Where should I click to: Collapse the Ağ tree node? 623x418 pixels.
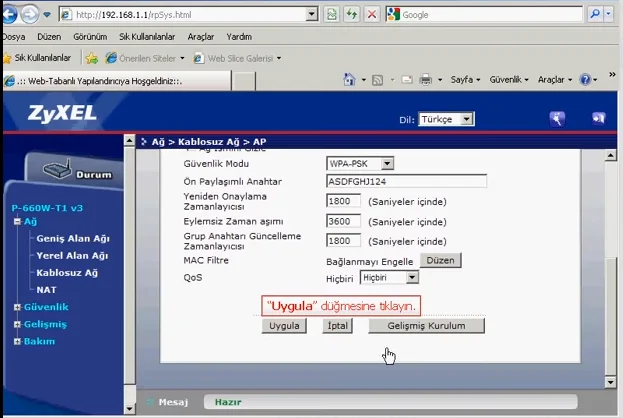click(x=17, y=221)
